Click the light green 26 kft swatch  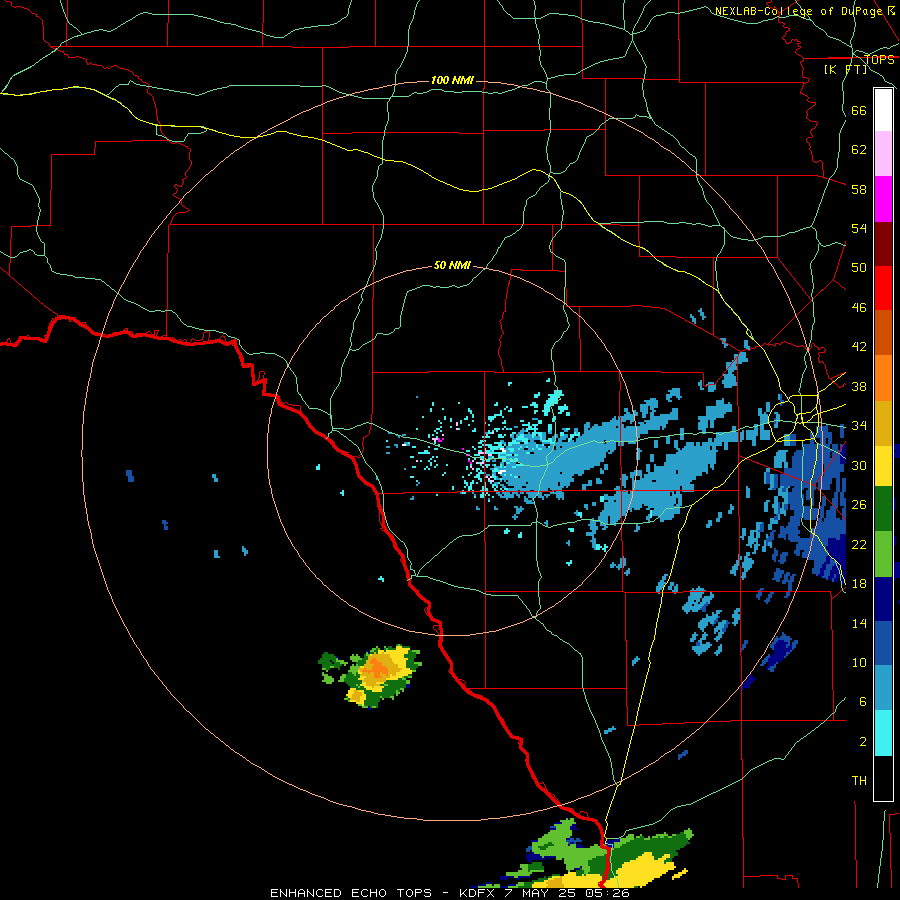pyautogui.click(x=883, y=554)
